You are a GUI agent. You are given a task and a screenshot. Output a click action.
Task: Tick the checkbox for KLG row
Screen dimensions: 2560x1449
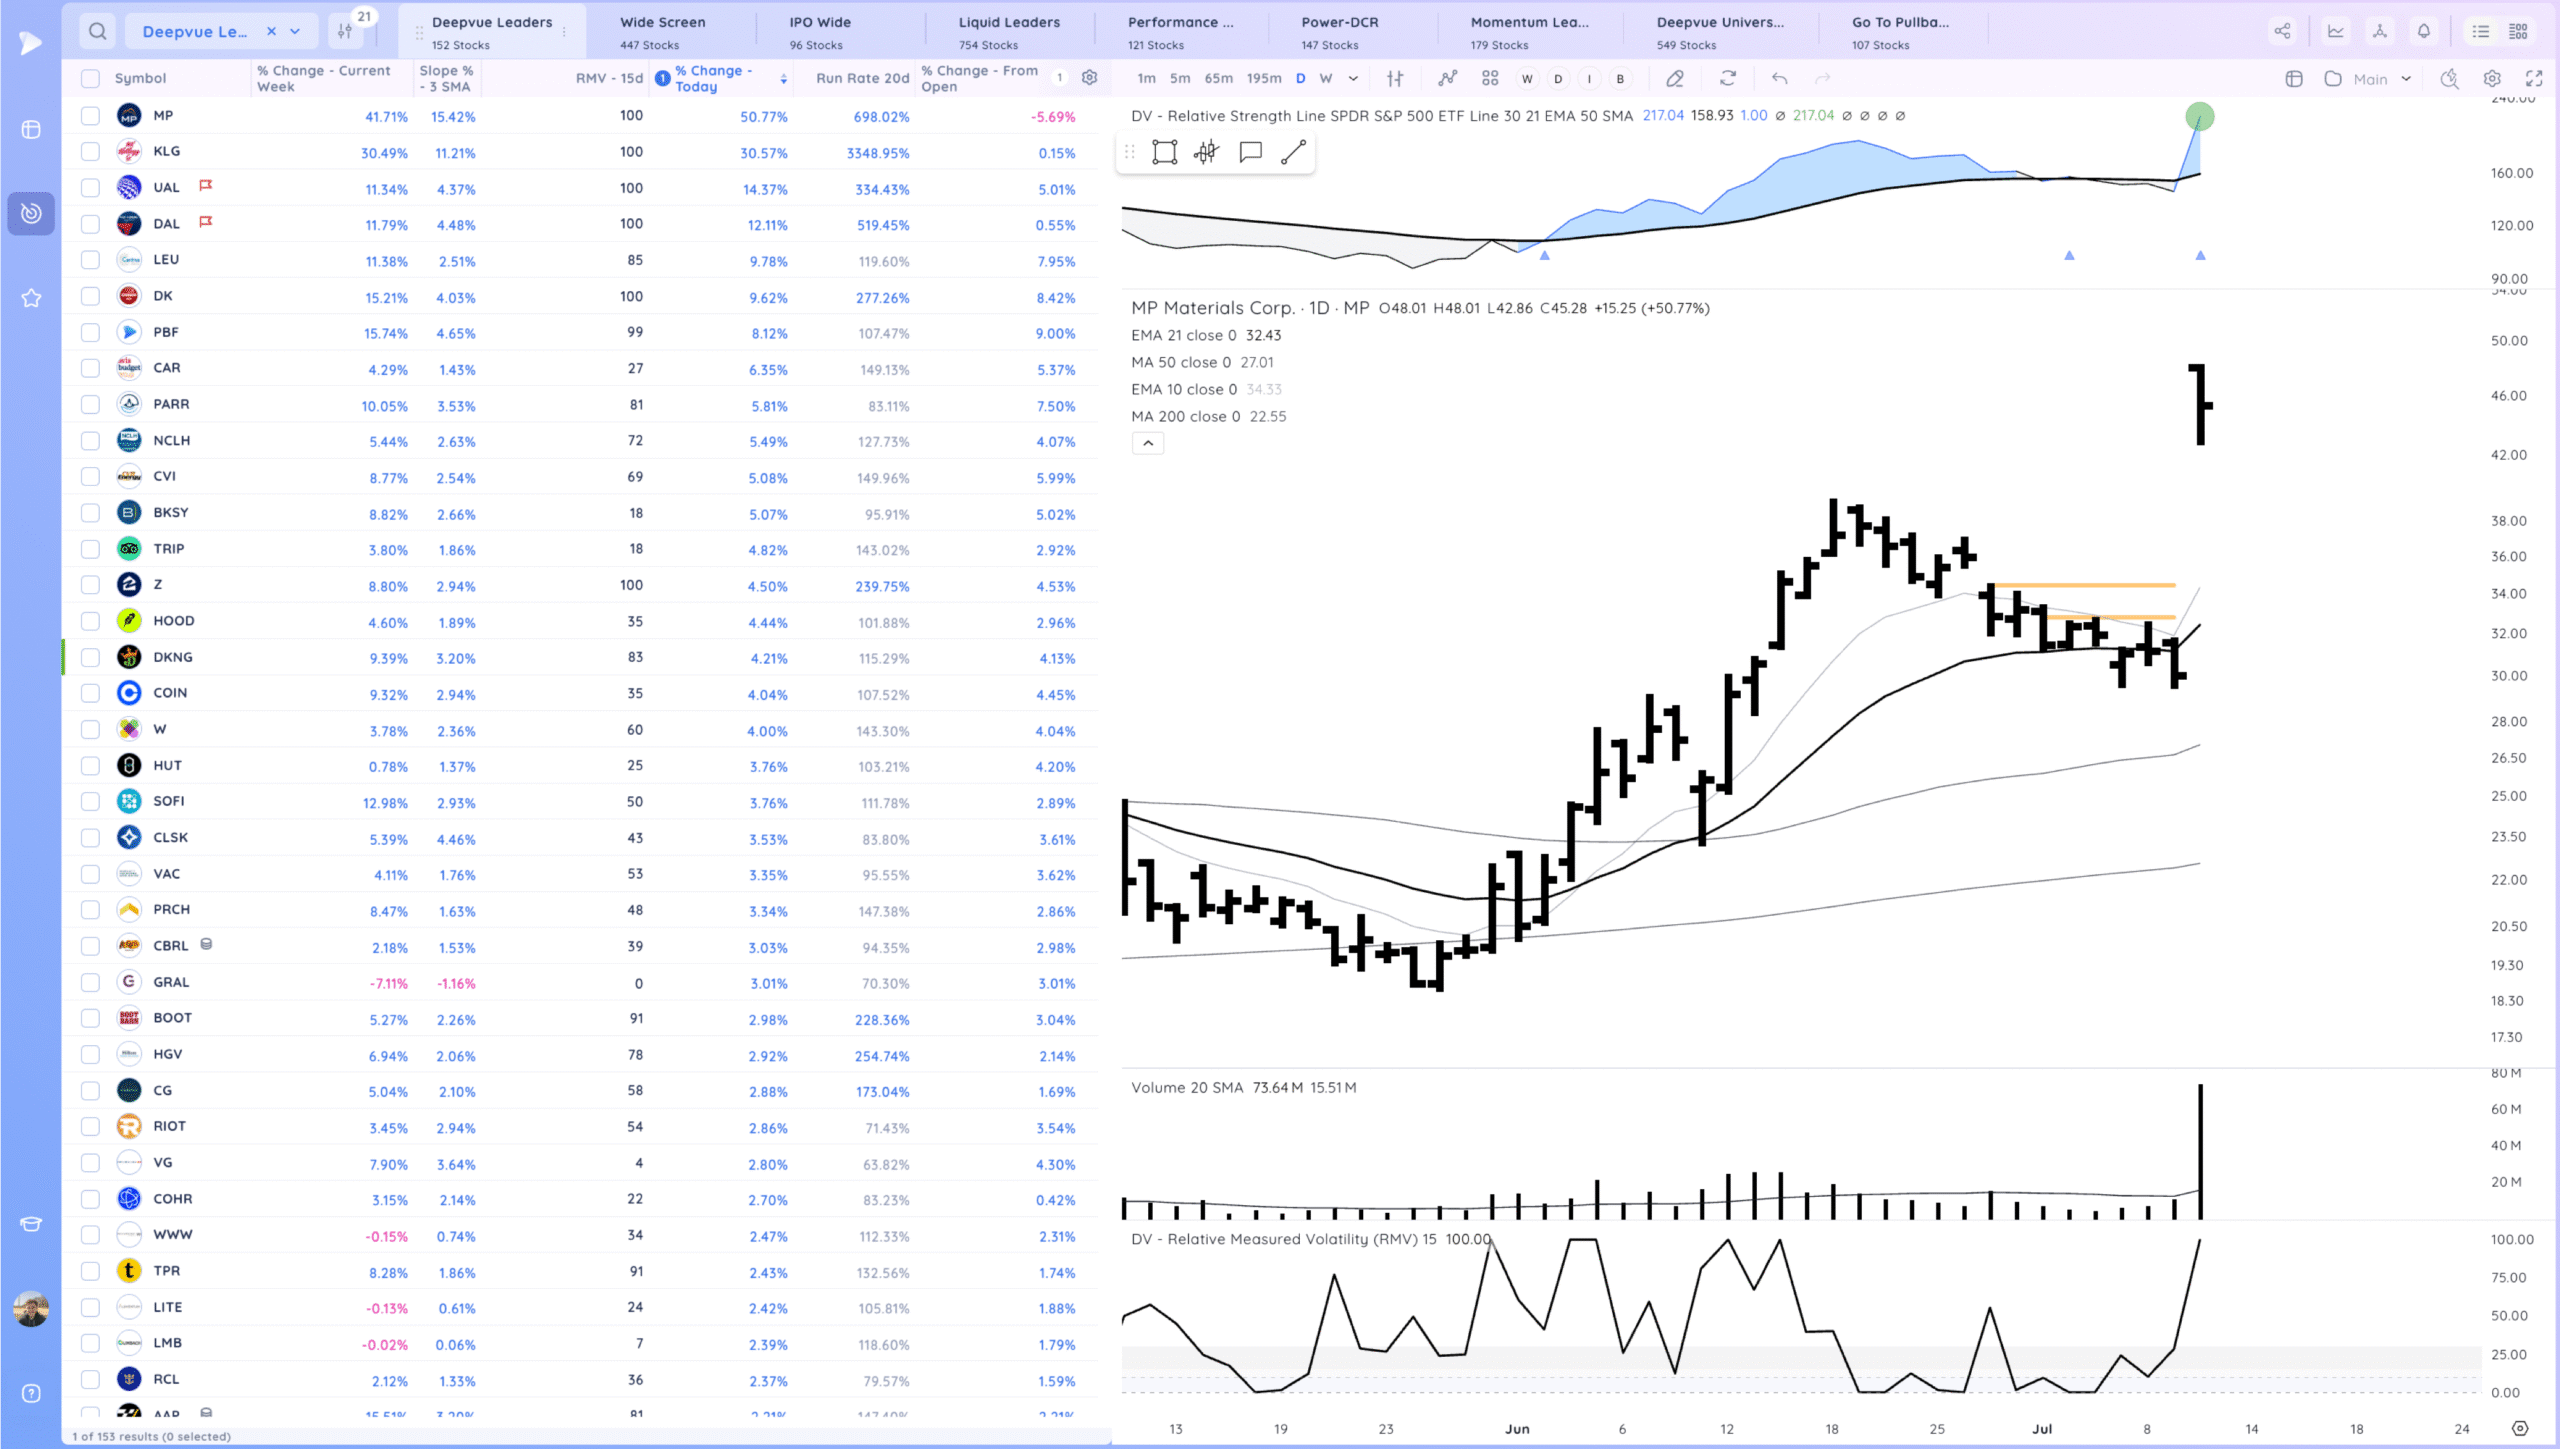click(90, 152)
